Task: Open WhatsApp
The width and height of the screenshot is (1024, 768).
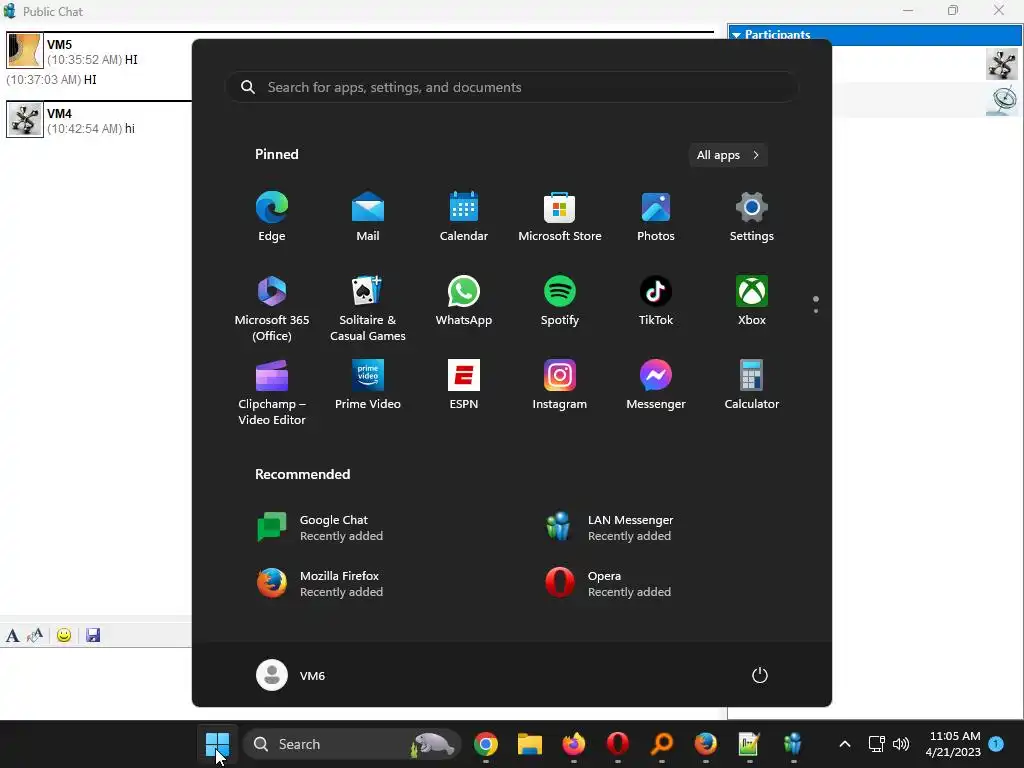Action: coord(464,300)
